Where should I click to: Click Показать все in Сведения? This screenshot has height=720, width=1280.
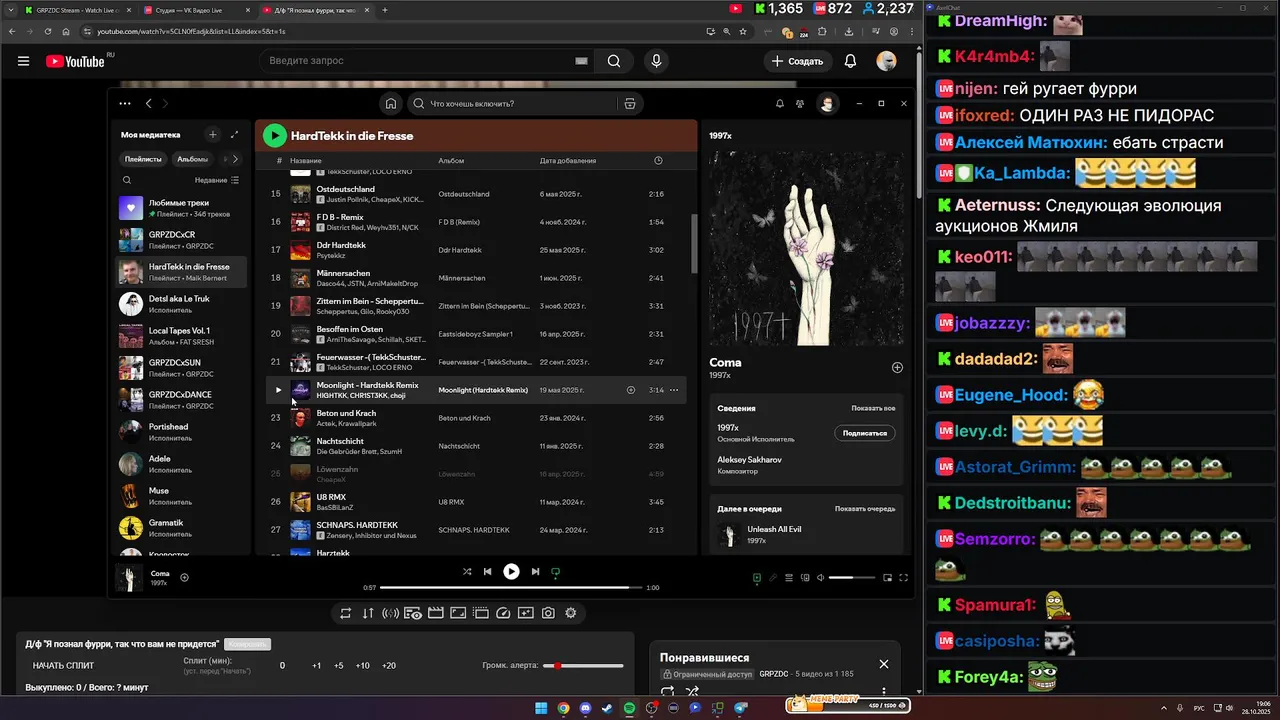873,408
